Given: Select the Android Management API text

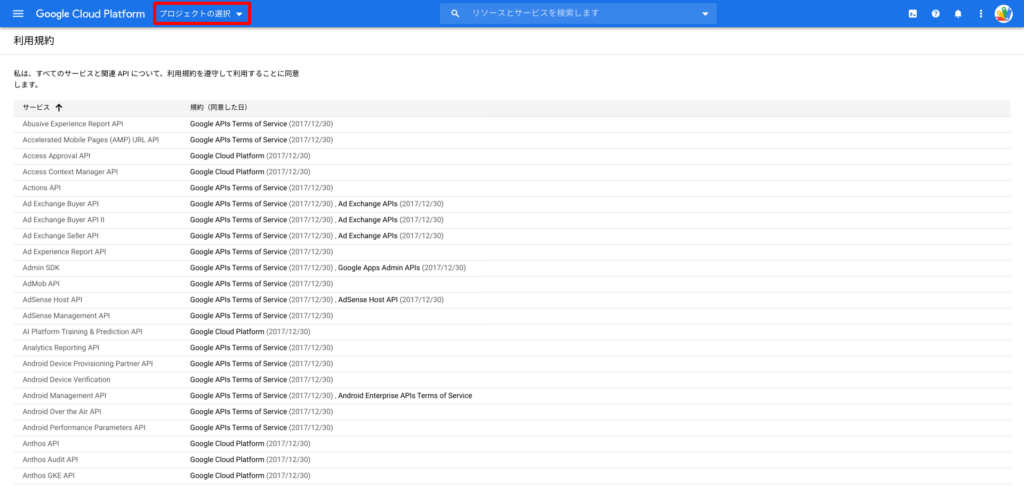Looking at the screenshot, I should tap(64, 396).
